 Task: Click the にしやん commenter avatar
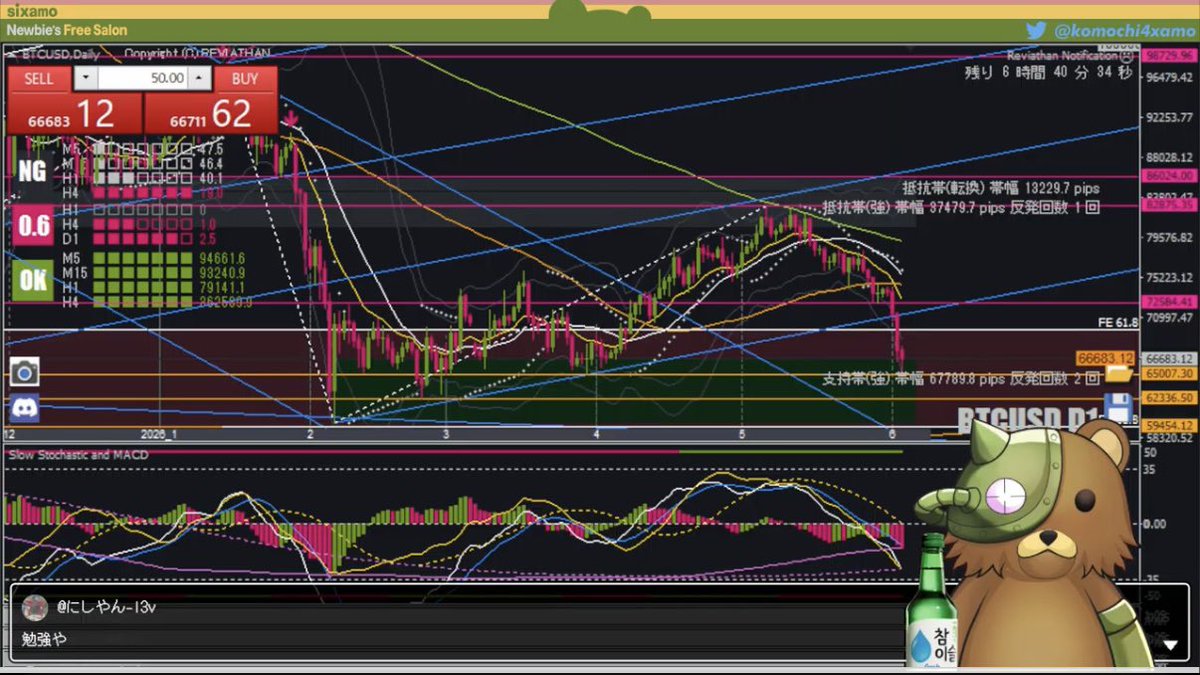(x=35, y=606)
